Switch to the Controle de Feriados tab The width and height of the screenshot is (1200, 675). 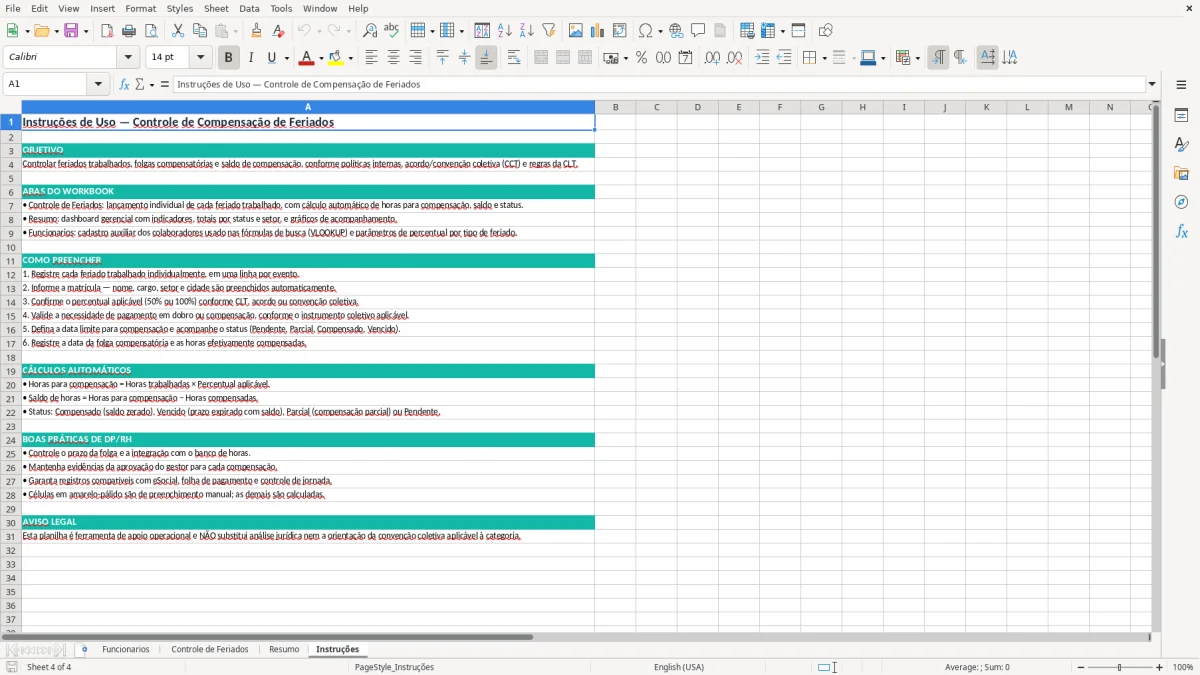pos(210,650)
